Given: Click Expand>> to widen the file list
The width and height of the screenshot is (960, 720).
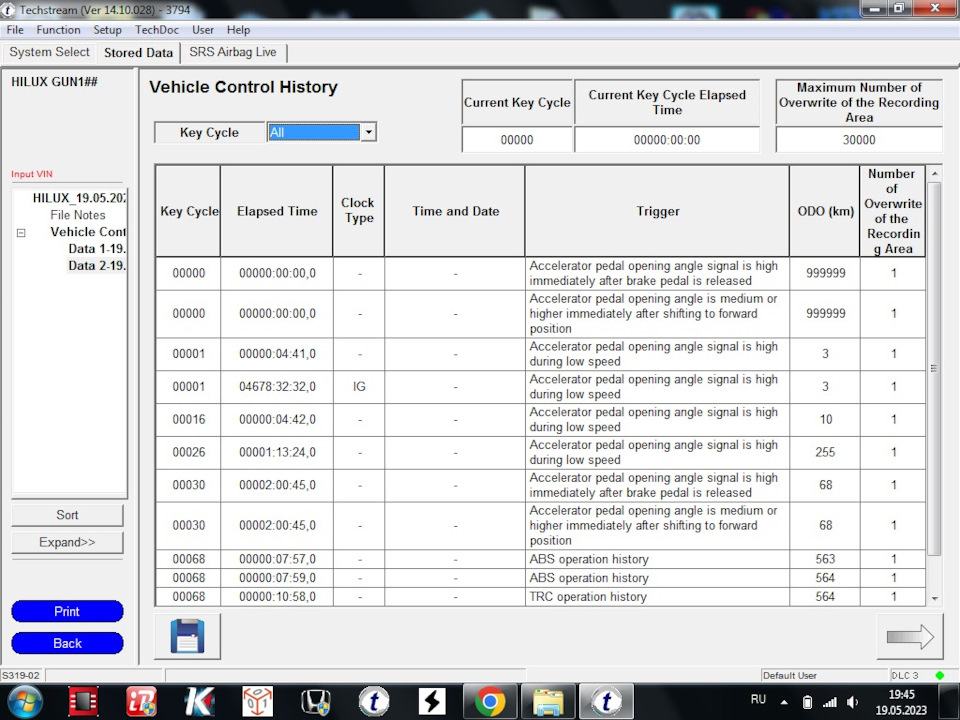Looking at the screenshot, I should pos(67,542).
